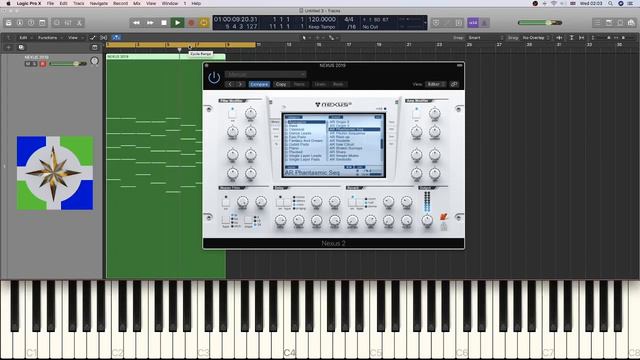Open the Note Pads icon
The width and height of the screenshot is (640, 360).
[x=609, y=23]
